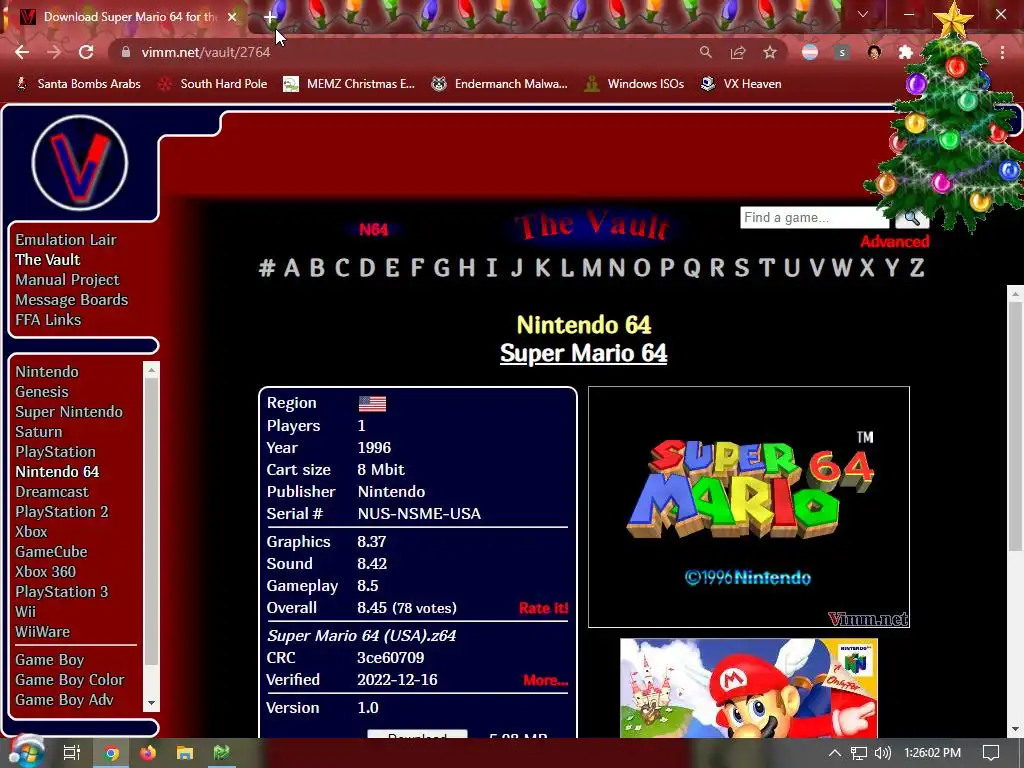This screenshot has height=768, width=1024.
Task: Open the VX Heaven bookmark
Action: pos(741,84)
